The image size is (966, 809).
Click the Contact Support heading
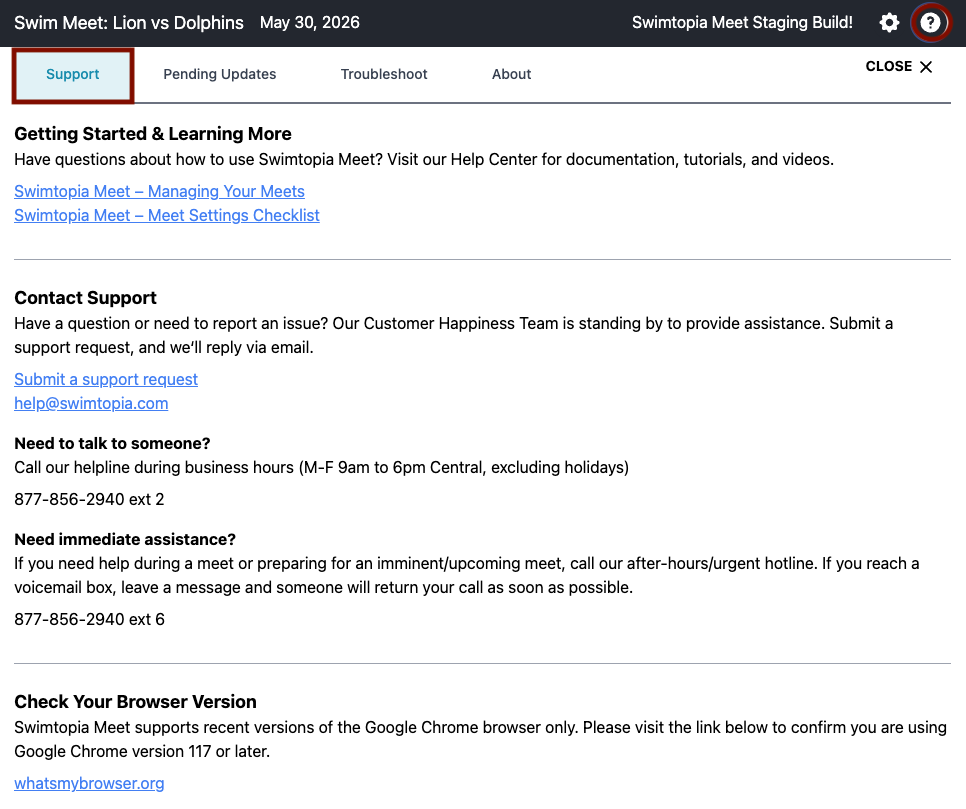[86, 298]
